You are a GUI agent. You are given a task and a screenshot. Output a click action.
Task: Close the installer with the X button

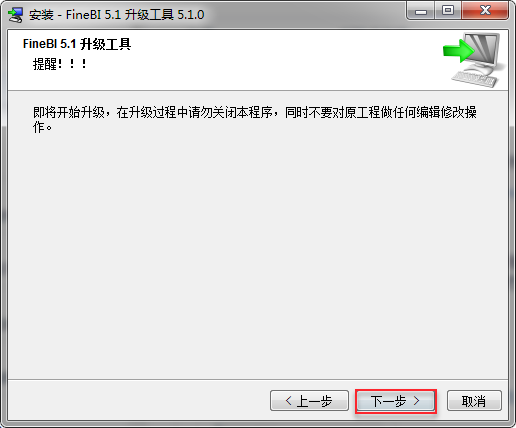485,11
